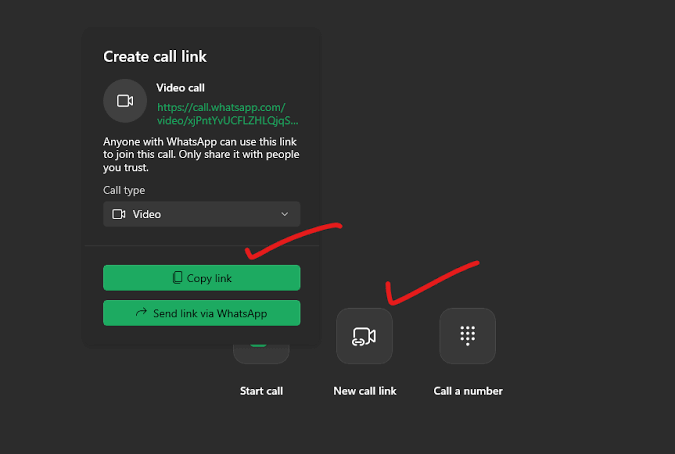This screenshot has height=454, width=675.
Task: Click the New call link icon
Action: click(364, 336)
